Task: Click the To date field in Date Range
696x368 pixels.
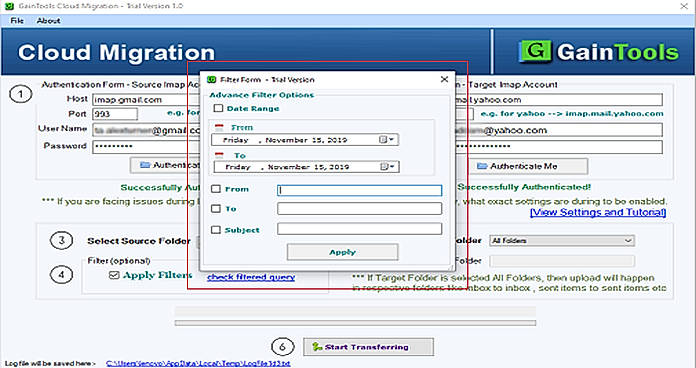Action: tap(307, 167)
